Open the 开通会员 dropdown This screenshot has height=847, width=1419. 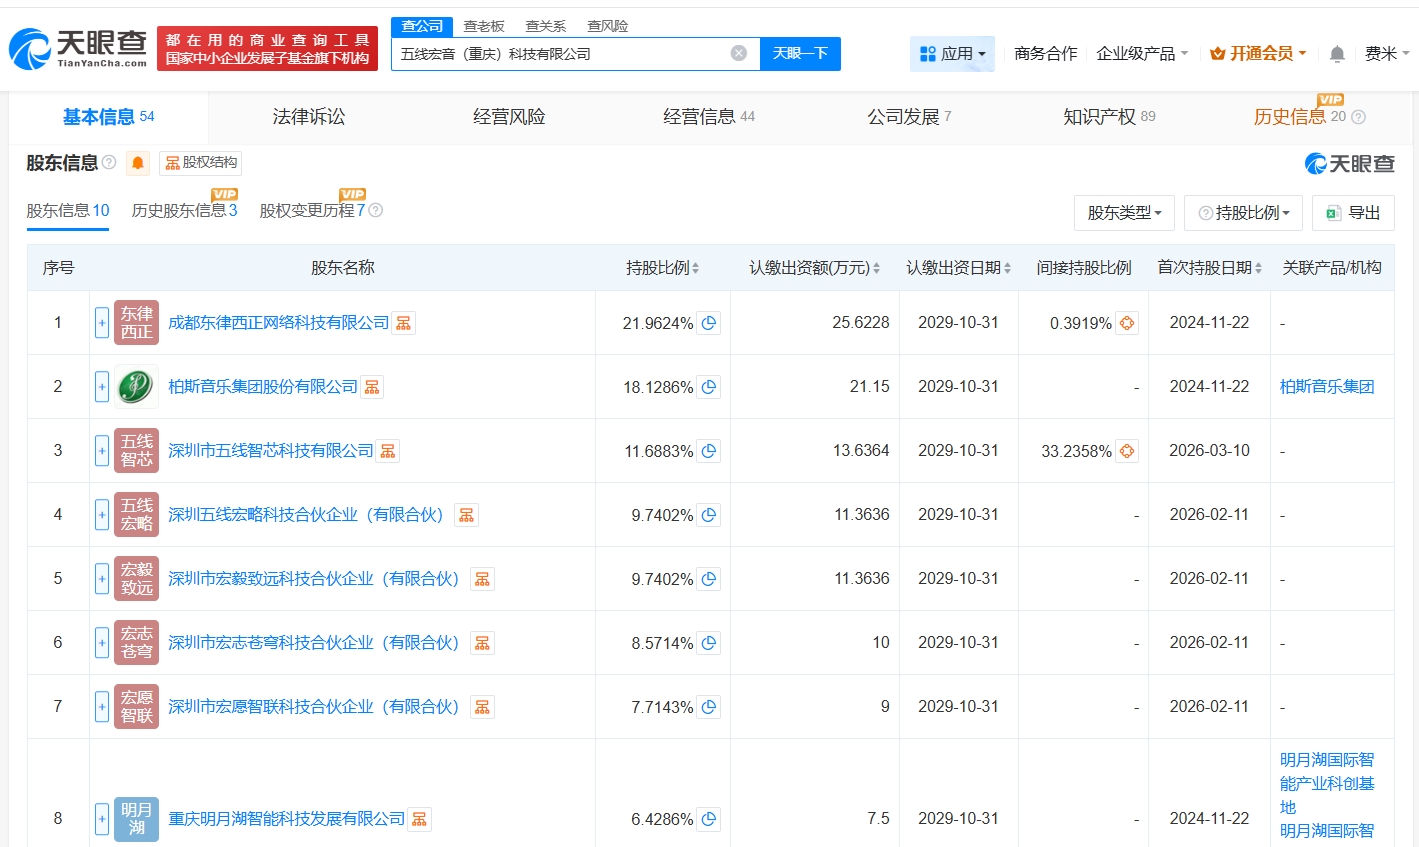[x=1258, y=54]
